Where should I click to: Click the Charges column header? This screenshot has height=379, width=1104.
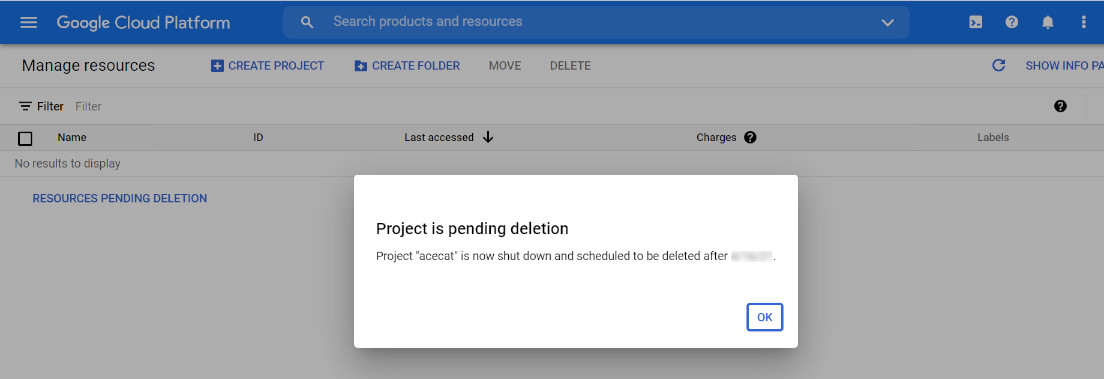tap(716, 137)
